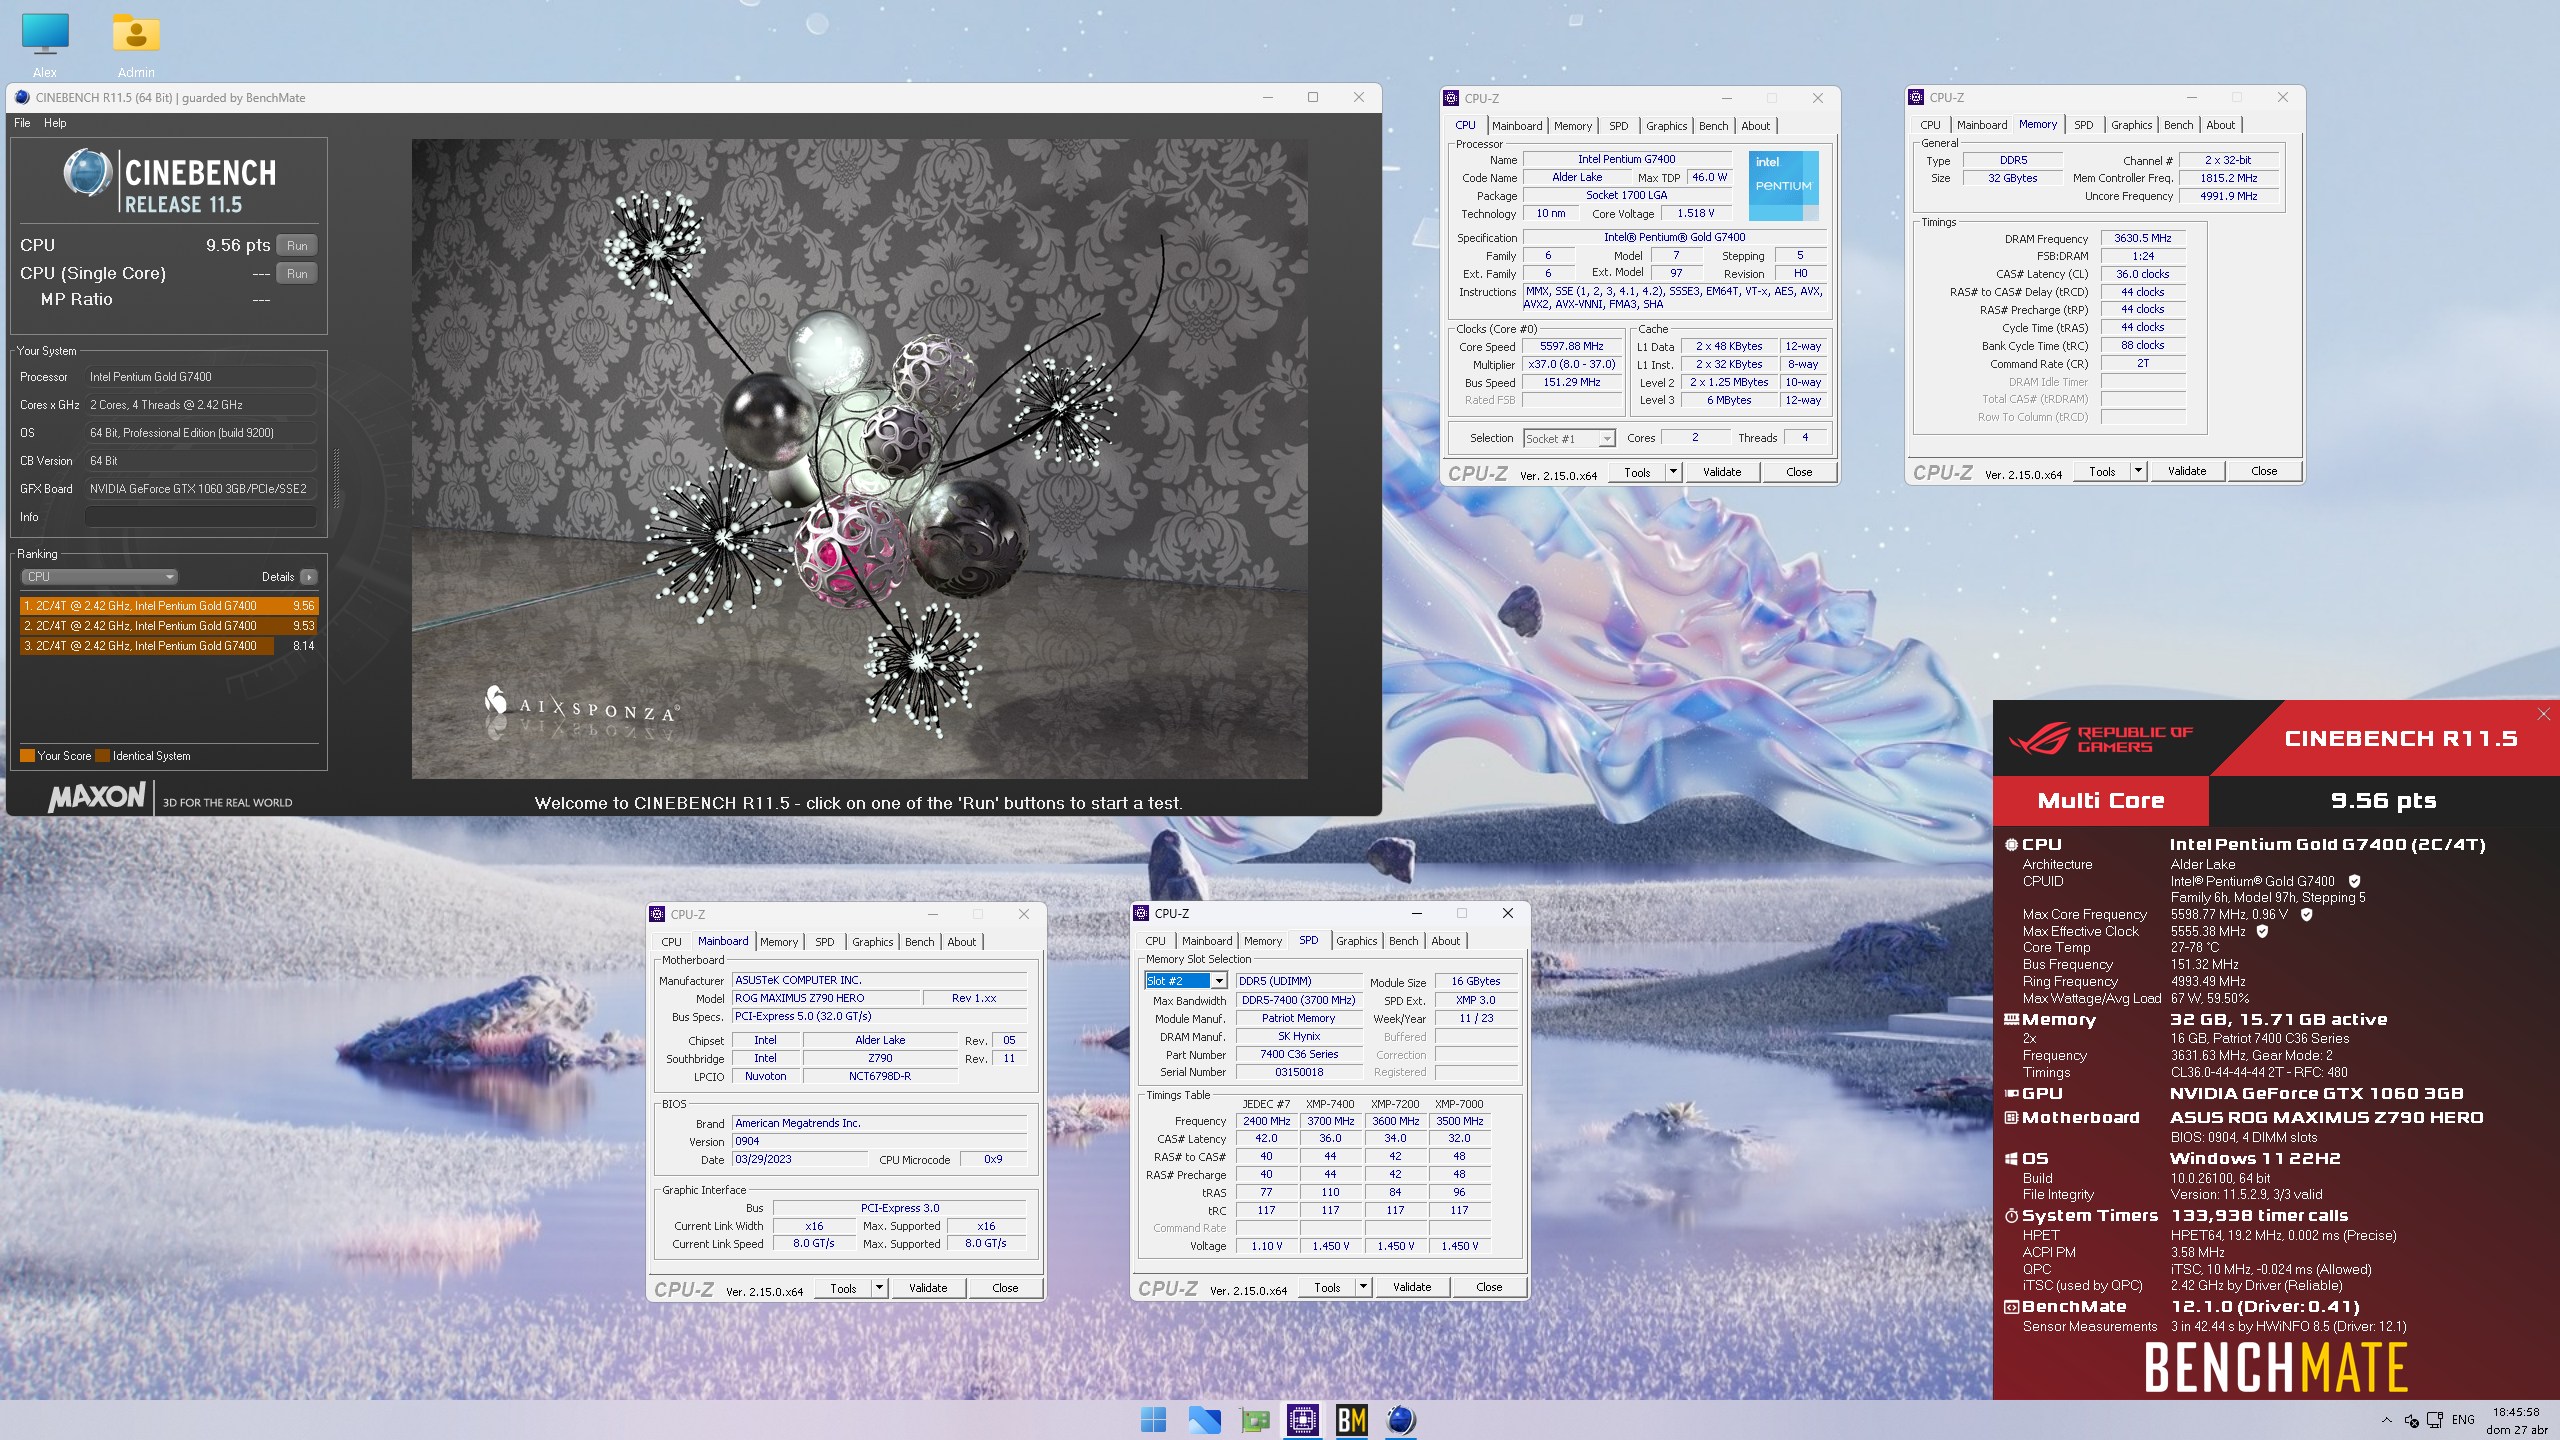The width and height of the screenshot is (2560, 1440).
Task: Click the CPU-Z CPU window title icon
Action: coord(1451,98)
